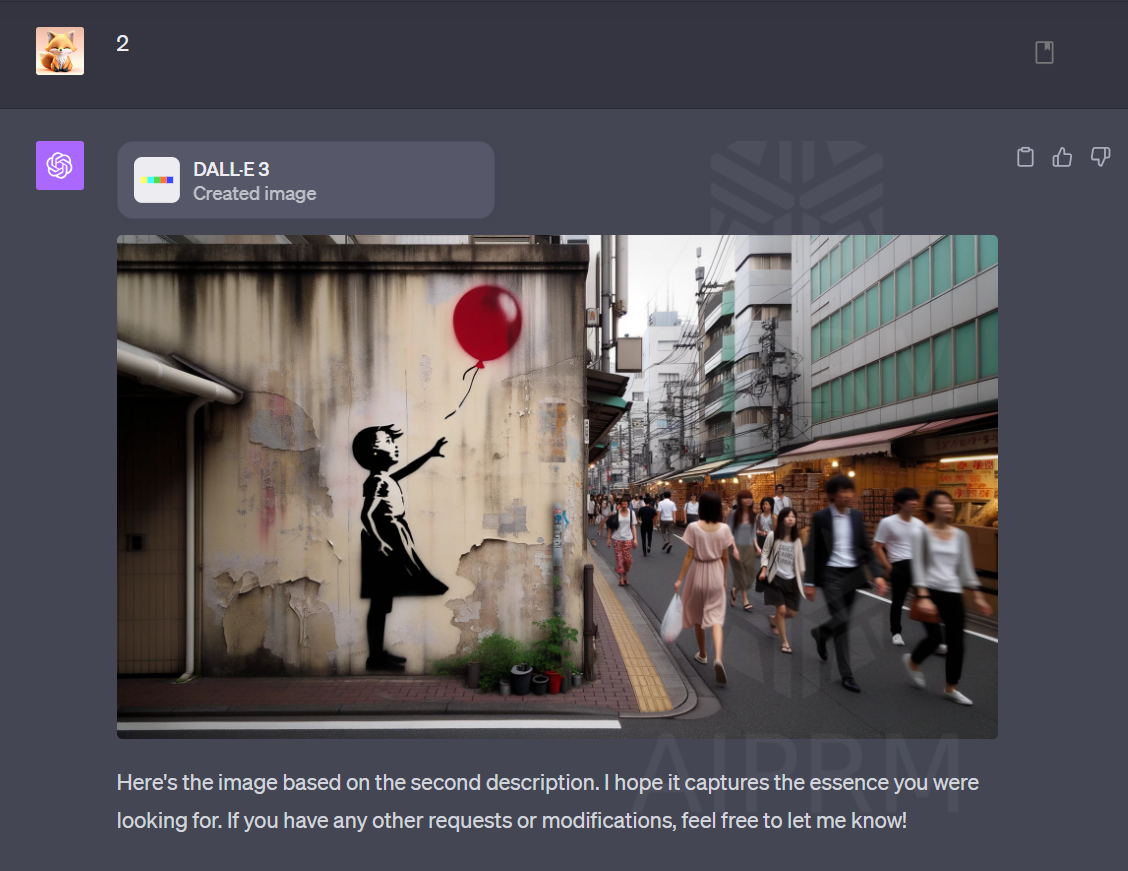Click the DALL·E 3 plugin icon

pyautogui.click(x=157, y=180)
